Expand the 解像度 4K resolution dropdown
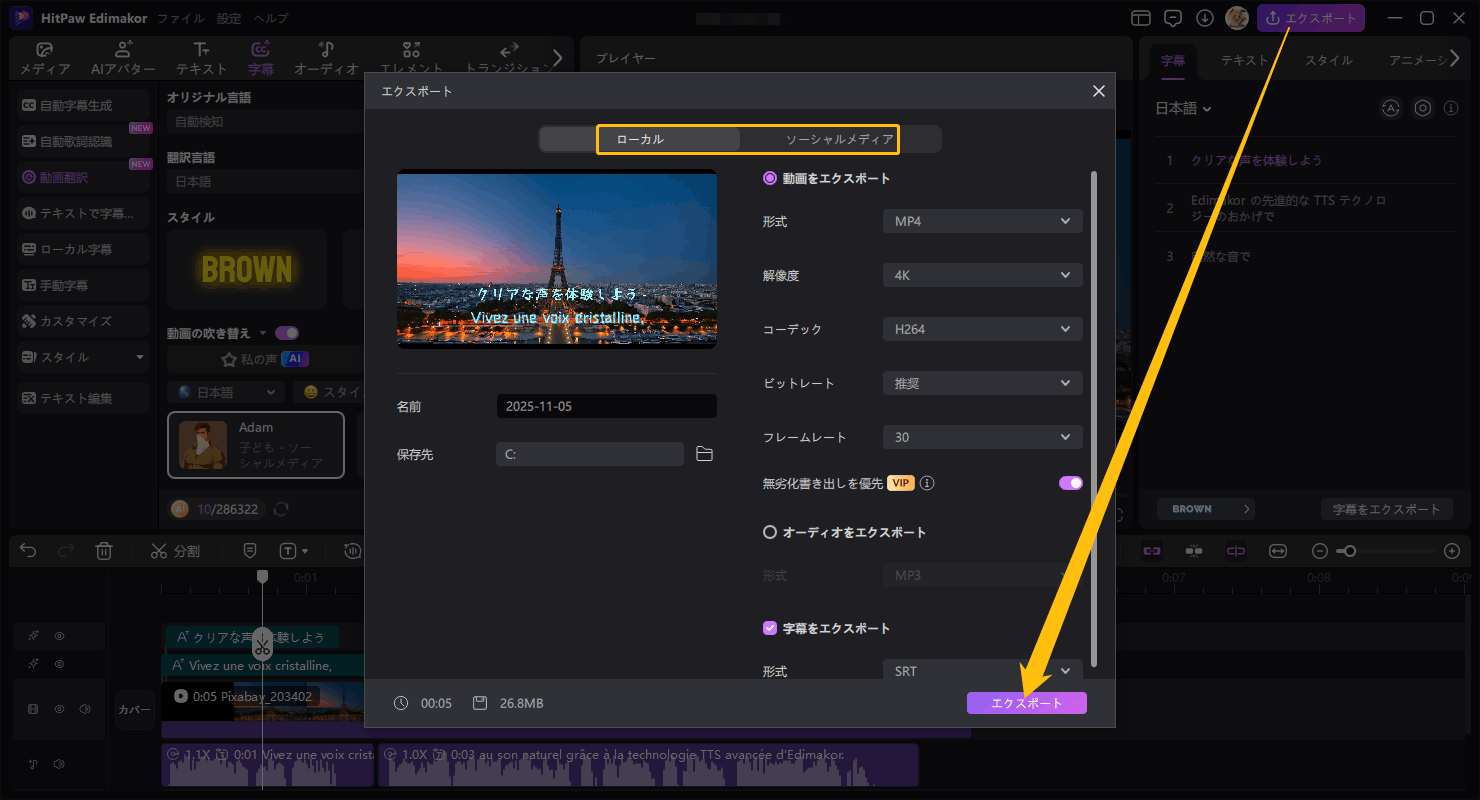1480x800 pixels. pos(982,275)
